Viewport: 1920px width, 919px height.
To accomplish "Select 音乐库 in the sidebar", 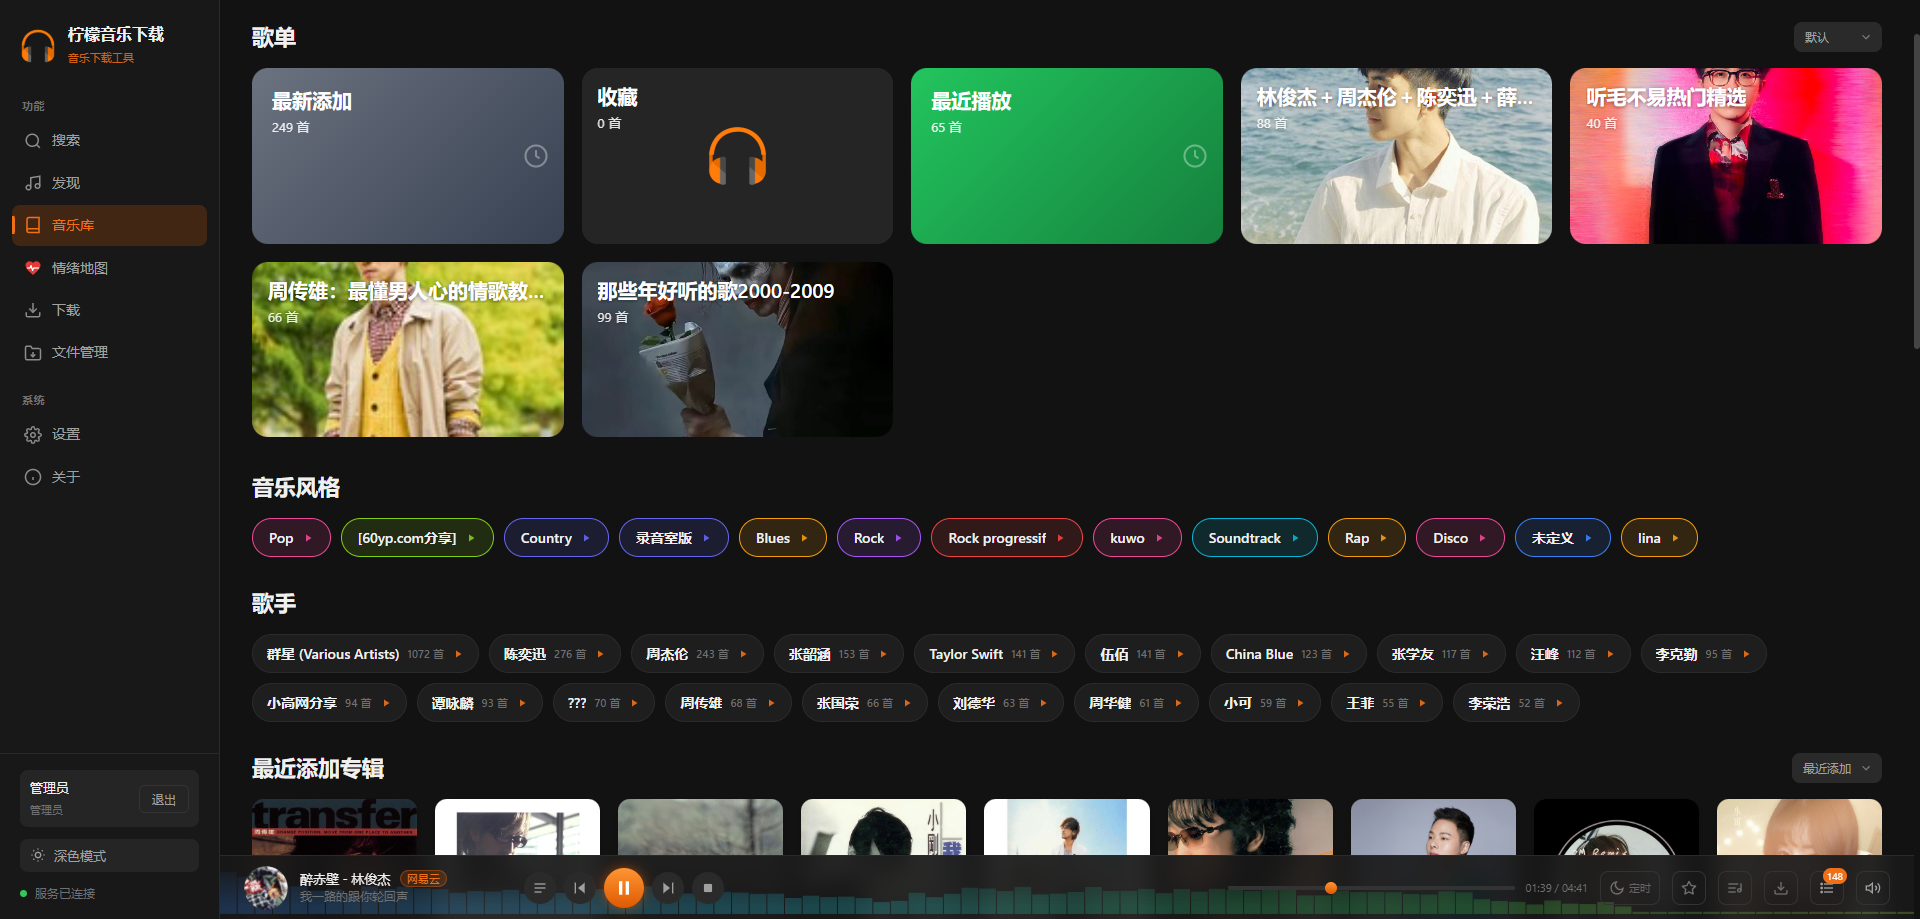I will 109,225.
